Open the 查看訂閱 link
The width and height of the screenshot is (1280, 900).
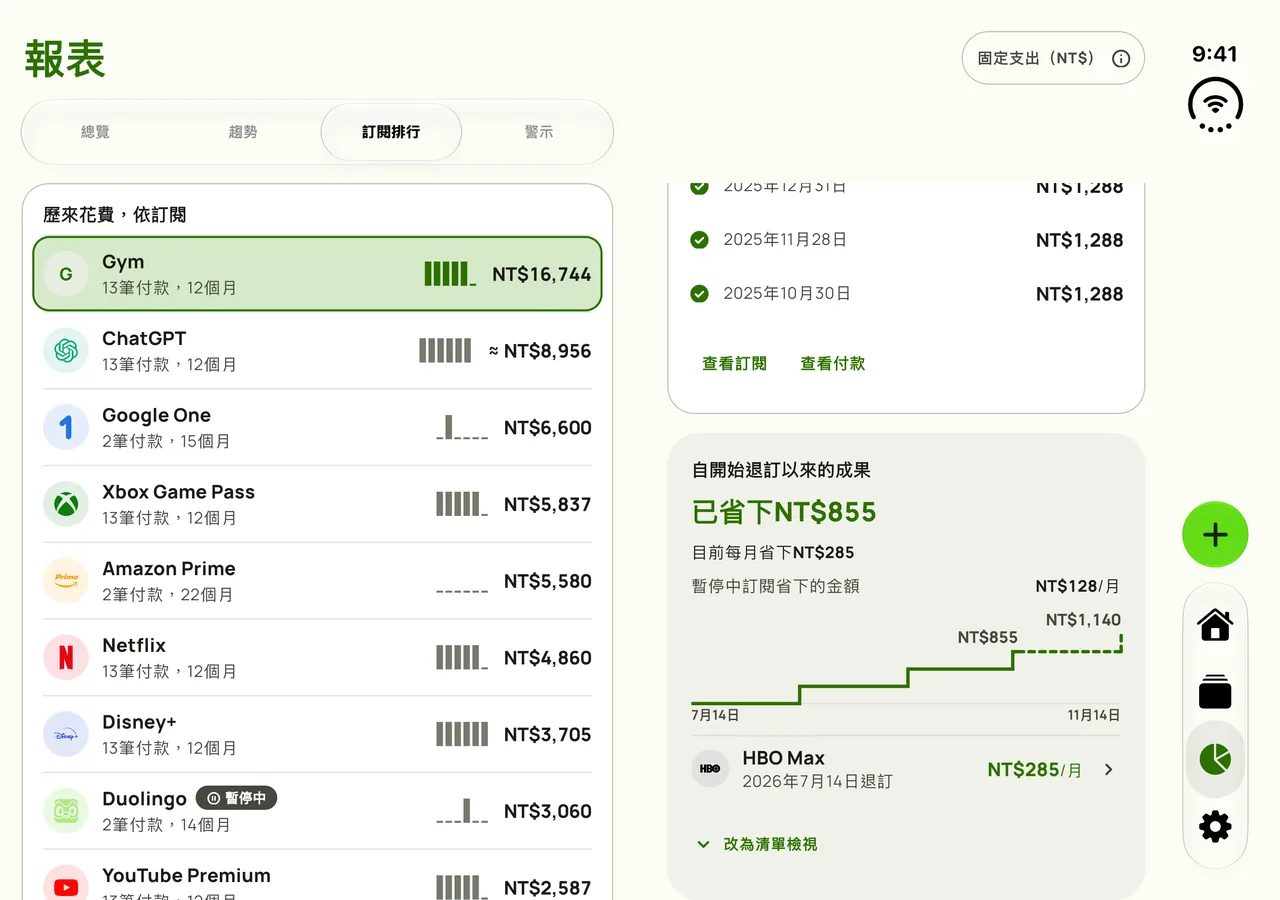[x=734, y=364]
